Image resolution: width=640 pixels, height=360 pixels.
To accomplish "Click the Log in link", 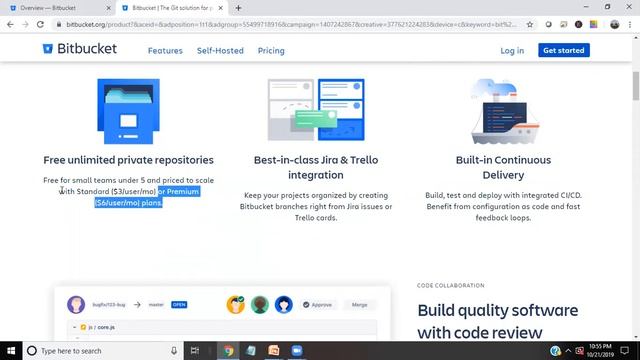I will 512,50.
